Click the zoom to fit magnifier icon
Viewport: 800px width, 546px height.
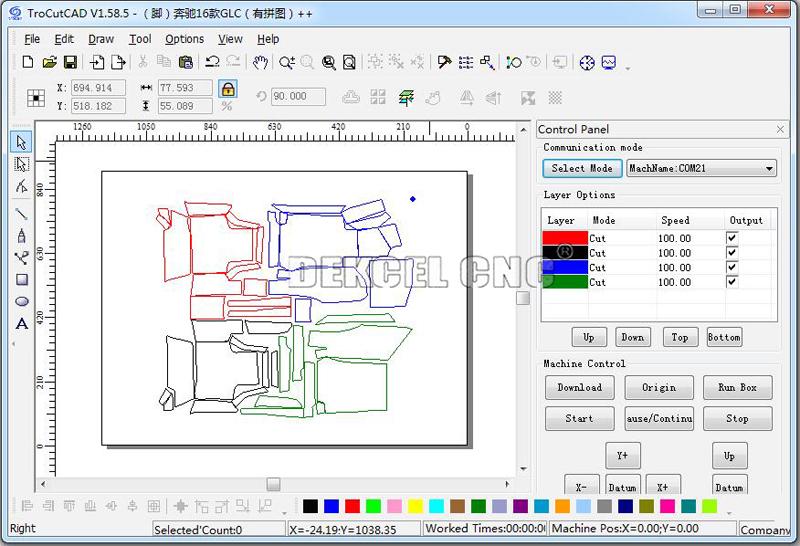coord(349,62)
